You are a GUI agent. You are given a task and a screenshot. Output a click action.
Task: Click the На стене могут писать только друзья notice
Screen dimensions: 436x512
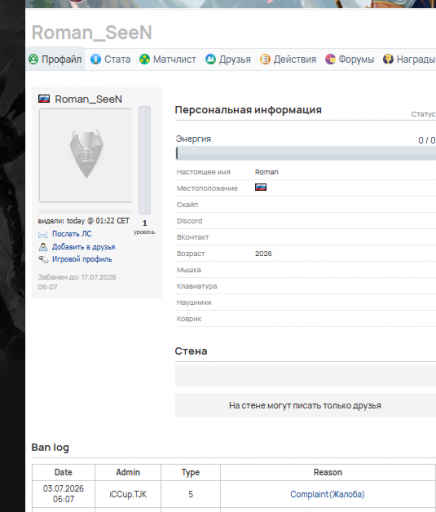[x=305, y=406]
